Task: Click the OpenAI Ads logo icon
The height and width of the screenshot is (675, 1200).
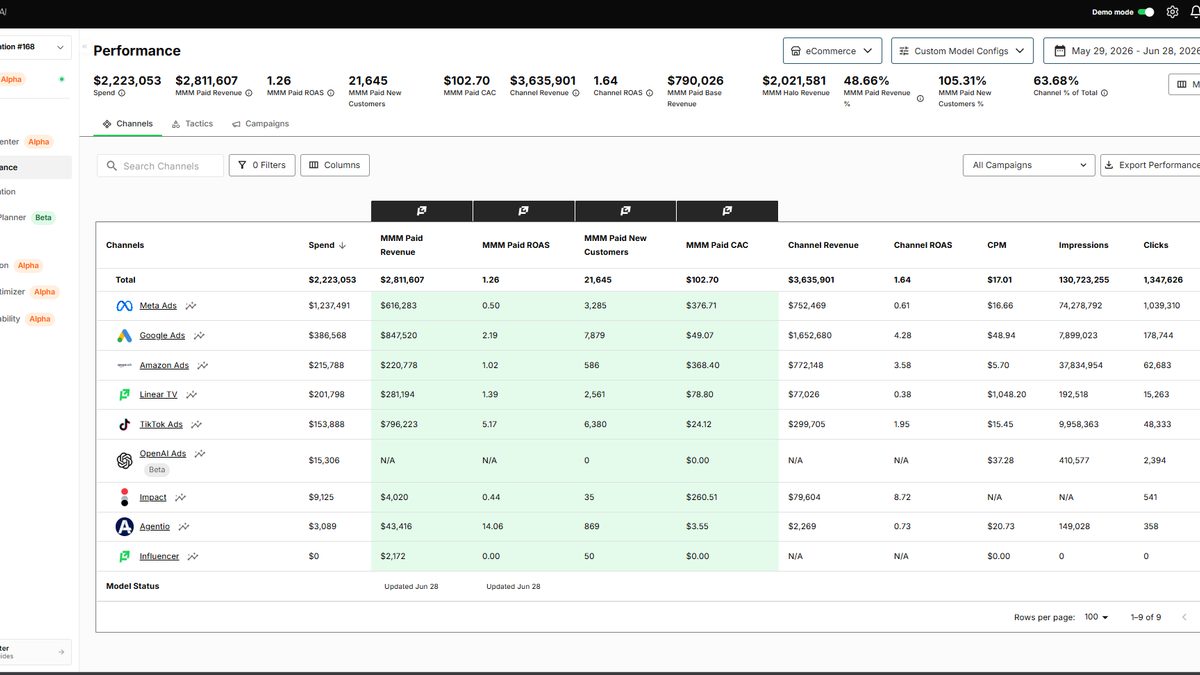Action: (x=124, y=461)
